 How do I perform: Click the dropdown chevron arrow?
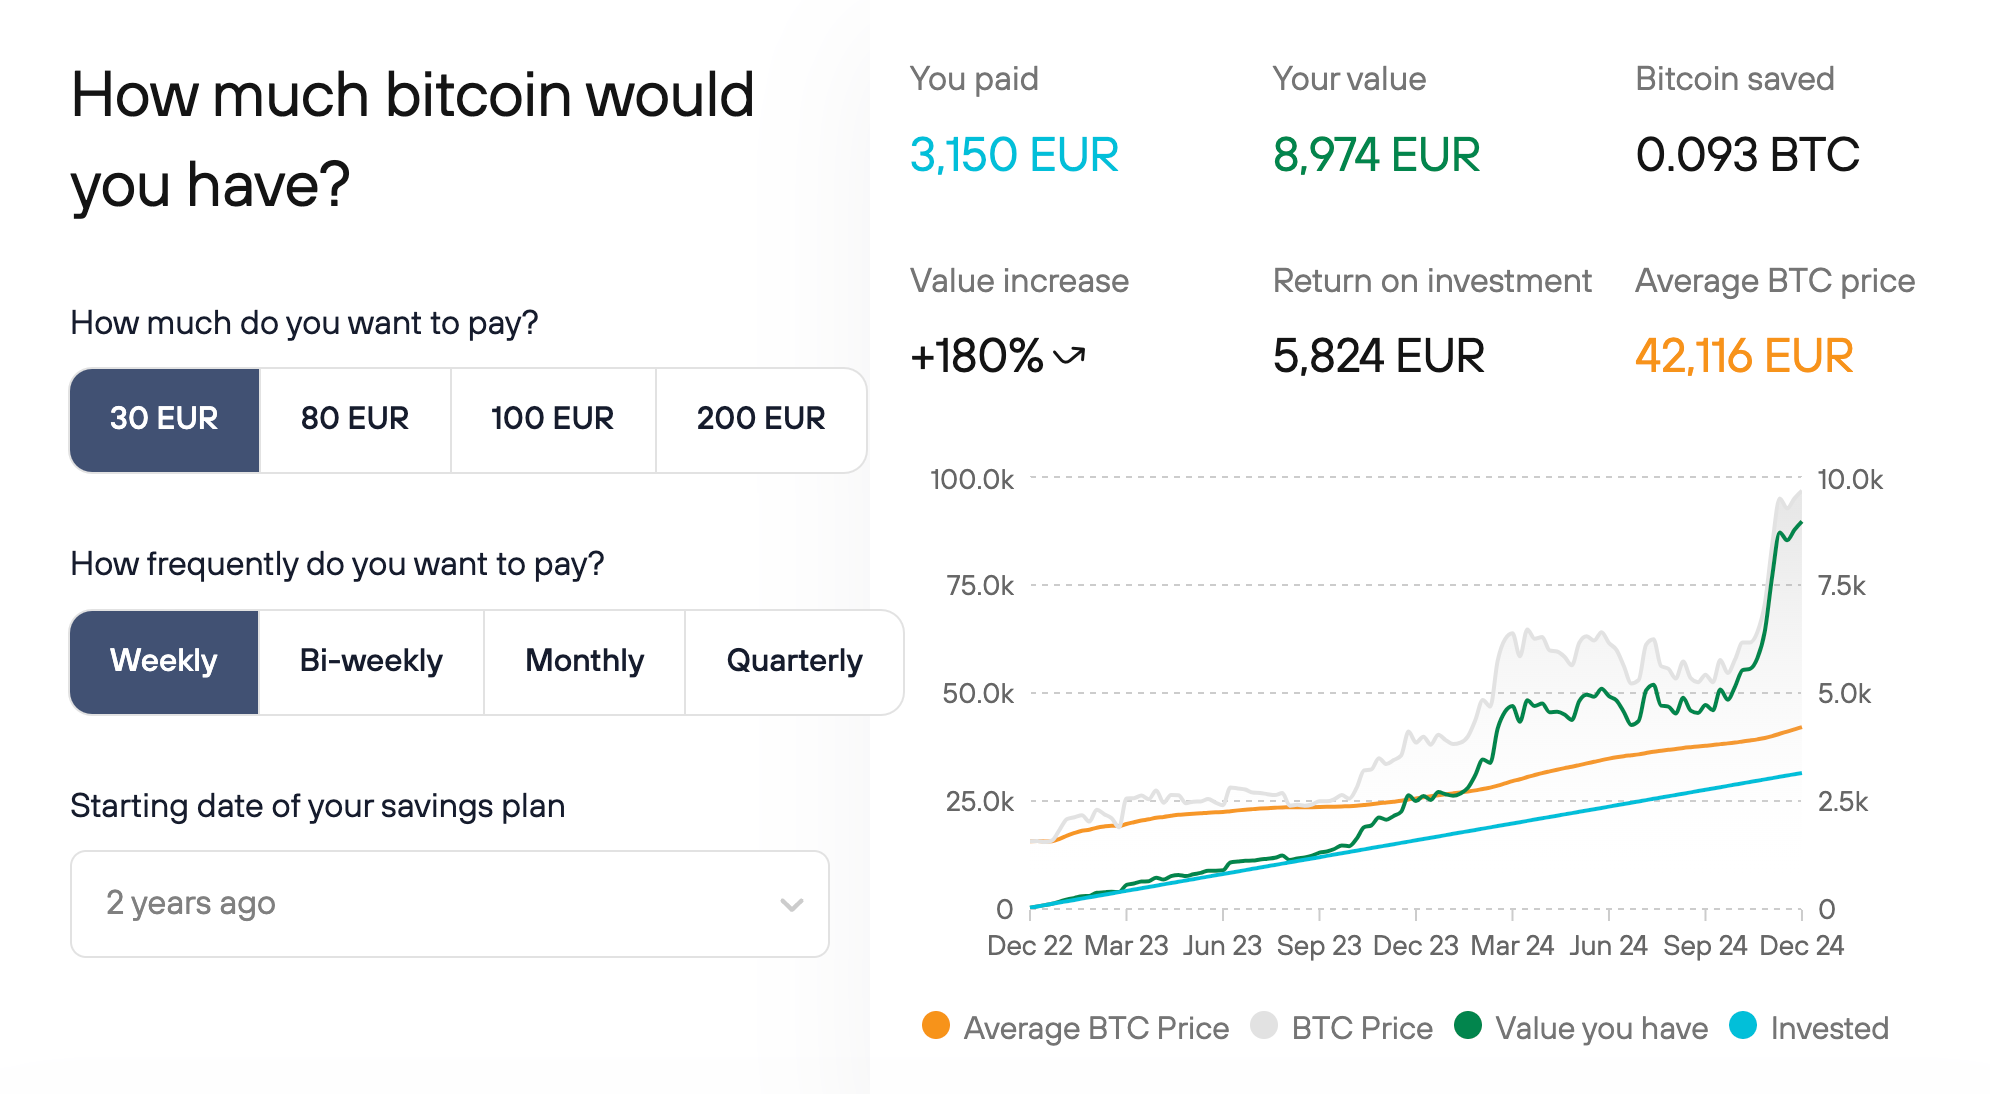(791, 905)
